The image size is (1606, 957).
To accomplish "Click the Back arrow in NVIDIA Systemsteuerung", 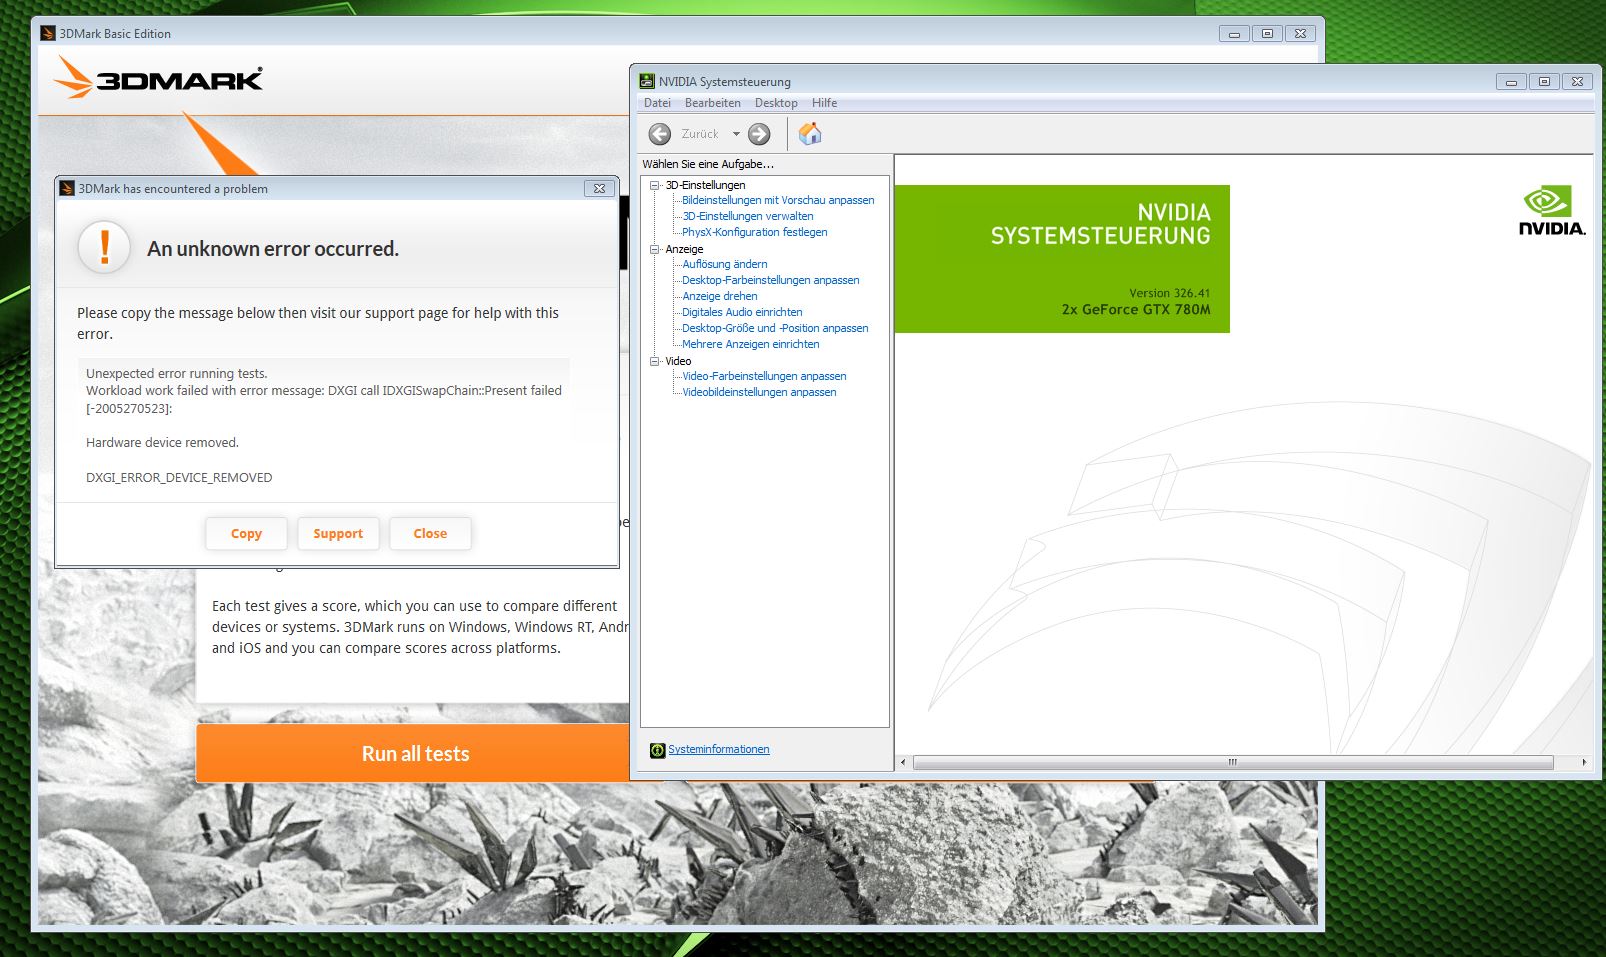I will [660, 134].
